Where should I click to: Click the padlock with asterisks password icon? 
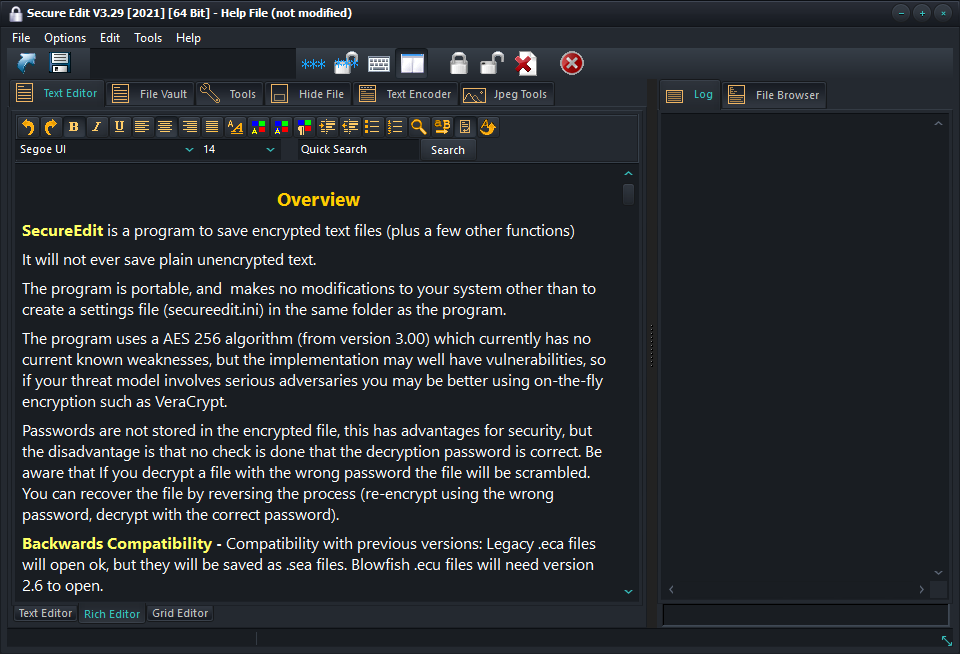(x=347, y=63)
